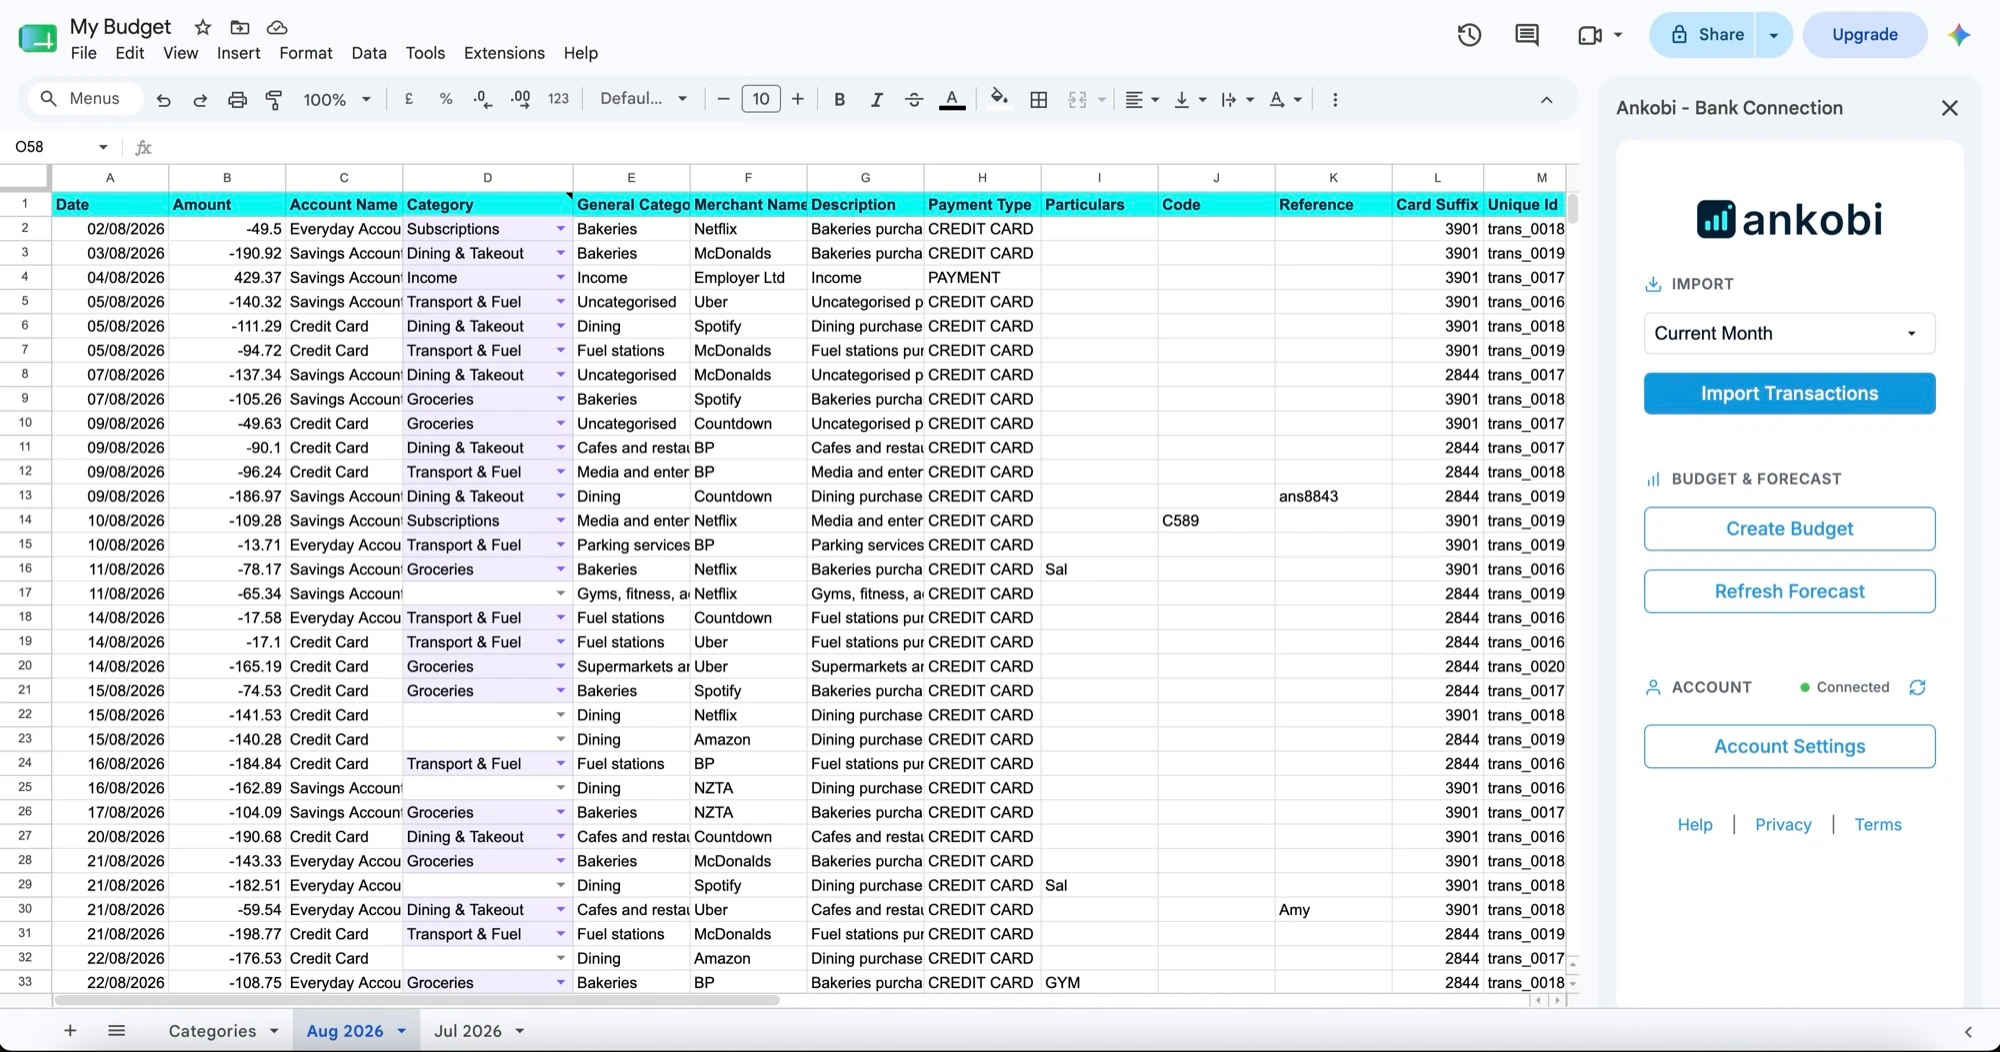This screenshot has height=1052, width=2000.
Task: Open the borders tool
Action: (1039, 100)
